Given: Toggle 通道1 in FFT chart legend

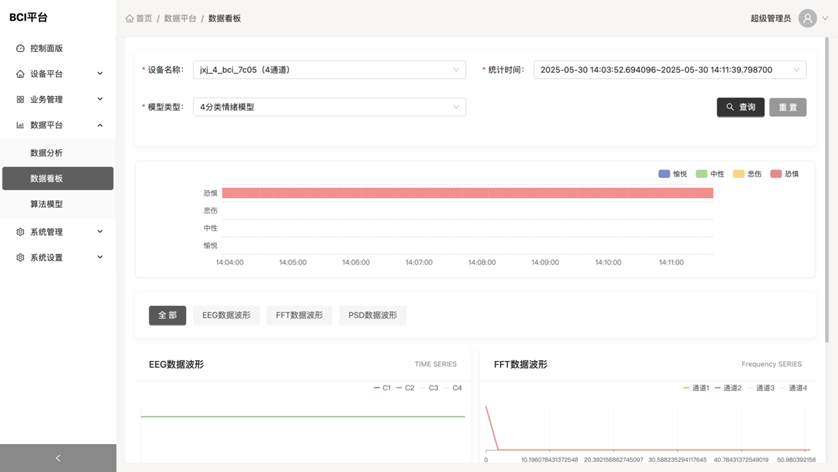Looking at the screenshot, I should point(696,388).
